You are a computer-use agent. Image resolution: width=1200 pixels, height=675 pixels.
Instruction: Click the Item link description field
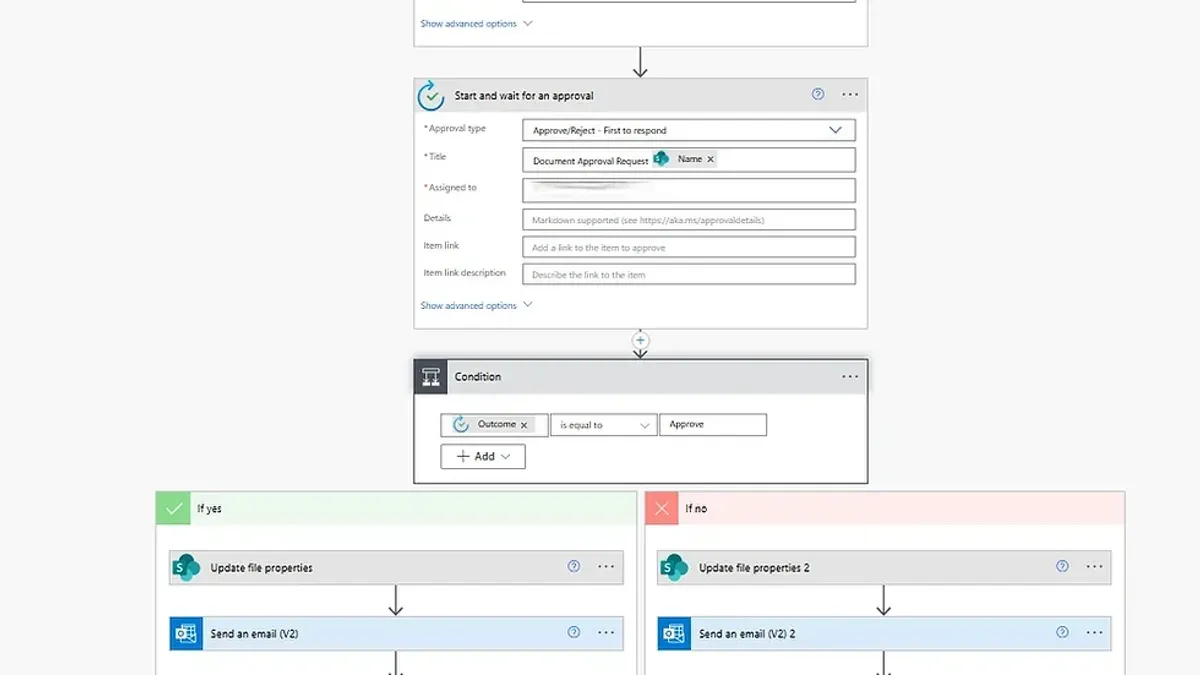click(x=689, y=274)
